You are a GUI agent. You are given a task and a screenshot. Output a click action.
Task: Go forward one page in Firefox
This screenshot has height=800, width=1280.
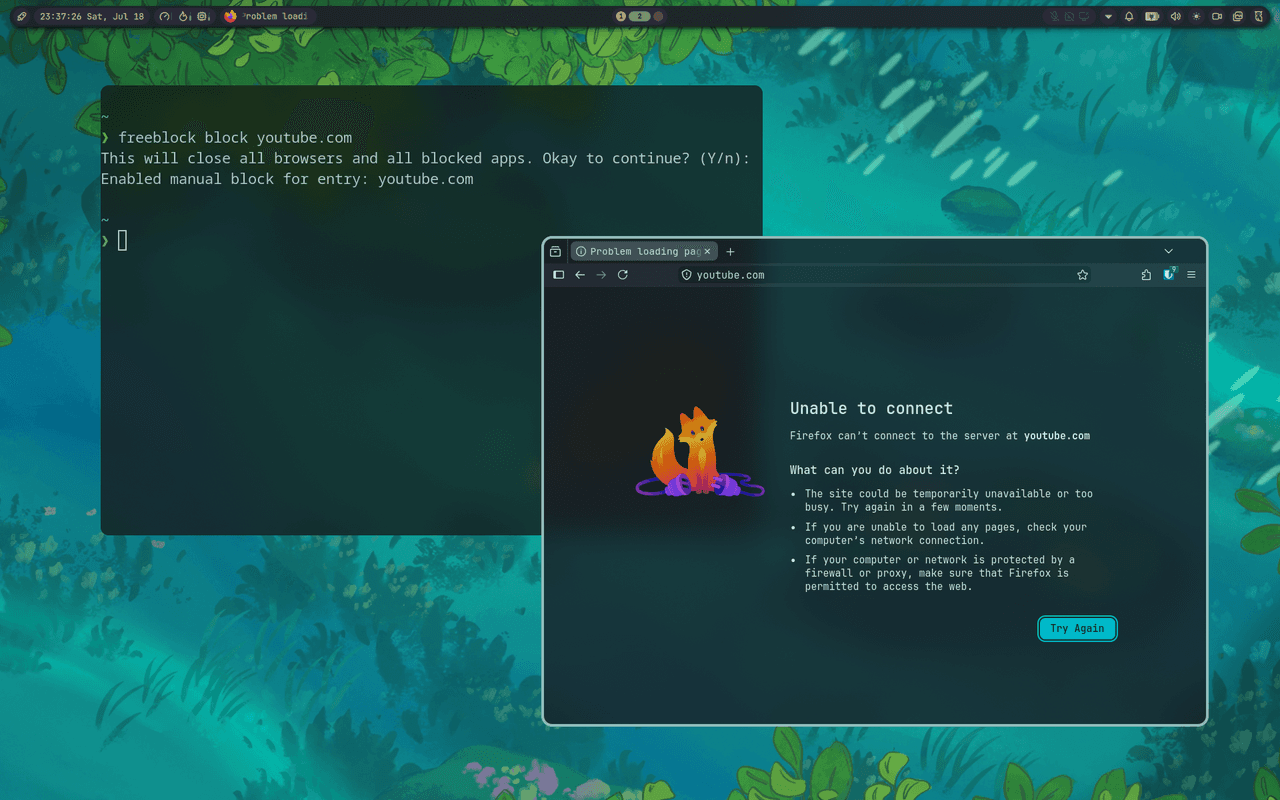coord(601,275)
